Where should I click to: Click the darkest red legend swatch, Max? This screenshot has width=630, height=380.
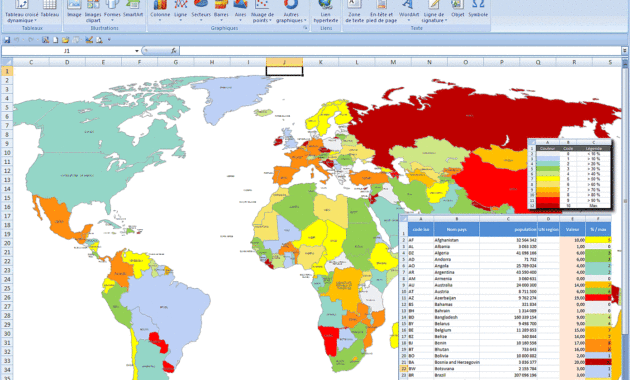pos(548,205)
